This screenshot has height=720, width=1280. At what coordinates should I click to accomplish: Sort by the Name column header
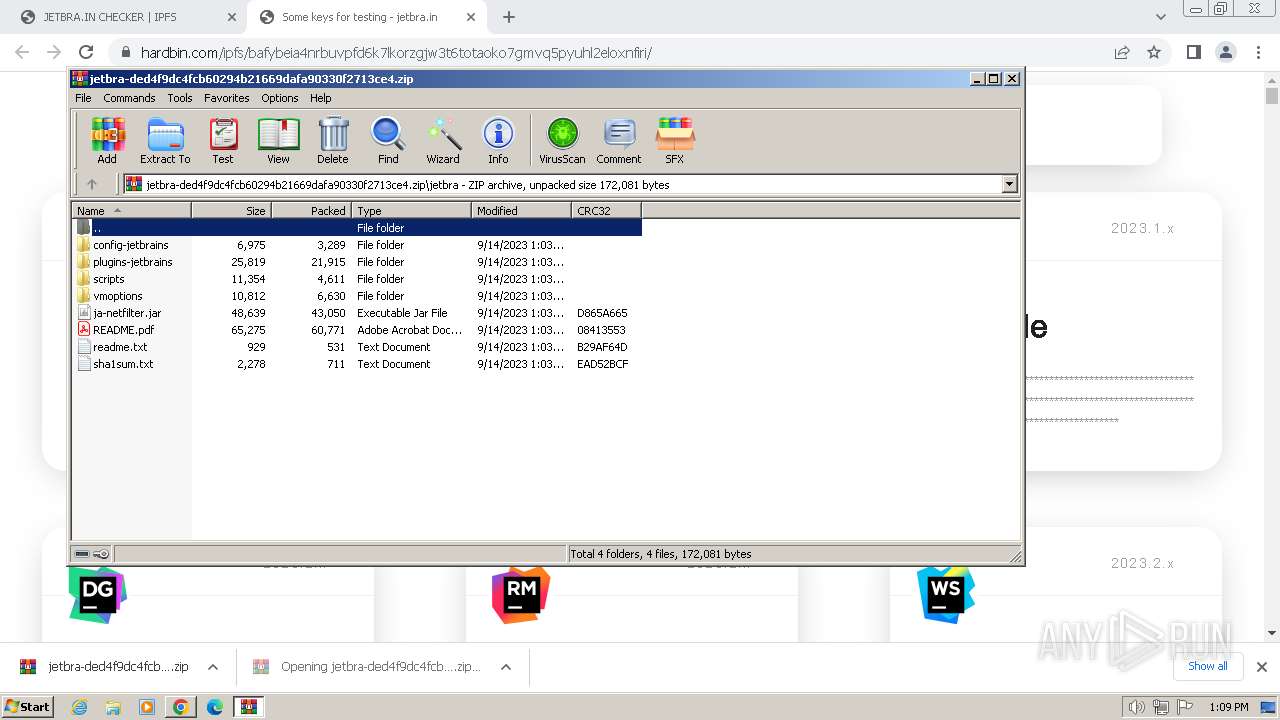pyautogui.click(x=132, y=210)
